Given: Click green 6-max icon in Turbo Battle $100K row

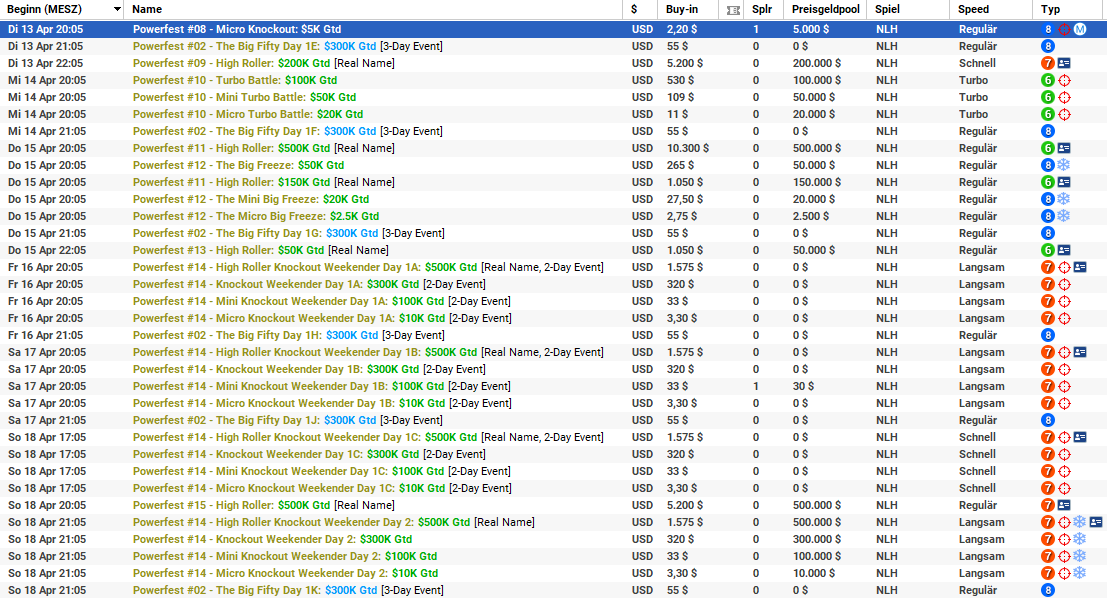Looking at the screenshot, I should pos(1048,80).
